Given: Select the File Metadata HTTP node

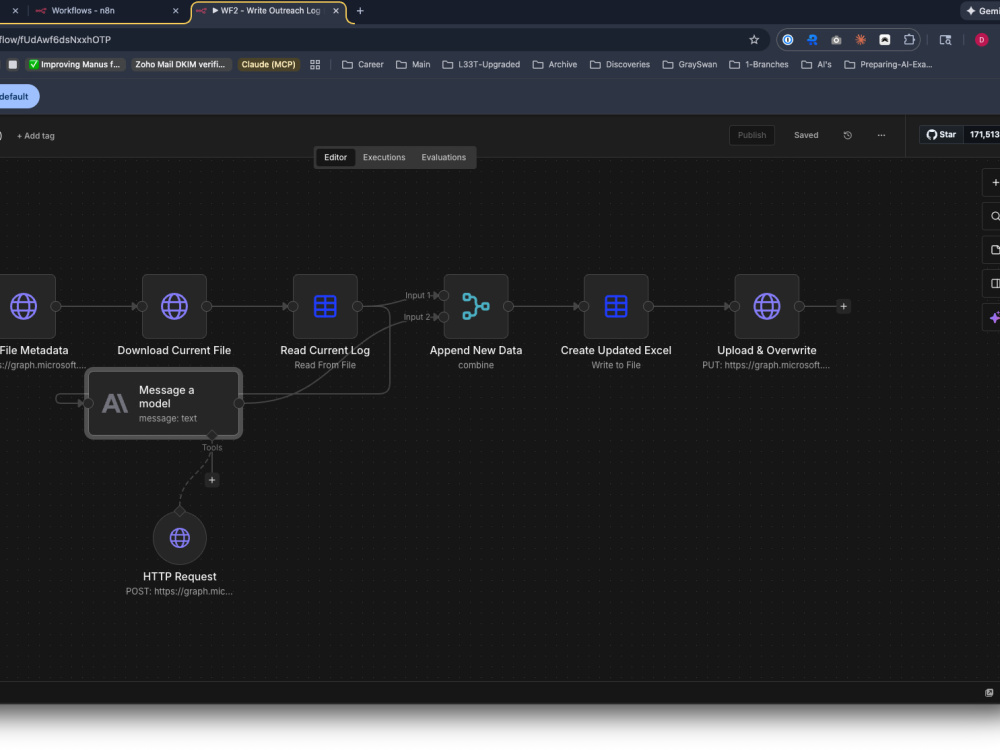Looking at the screenshot, I should pyautogui.click(x=24, y=306).
